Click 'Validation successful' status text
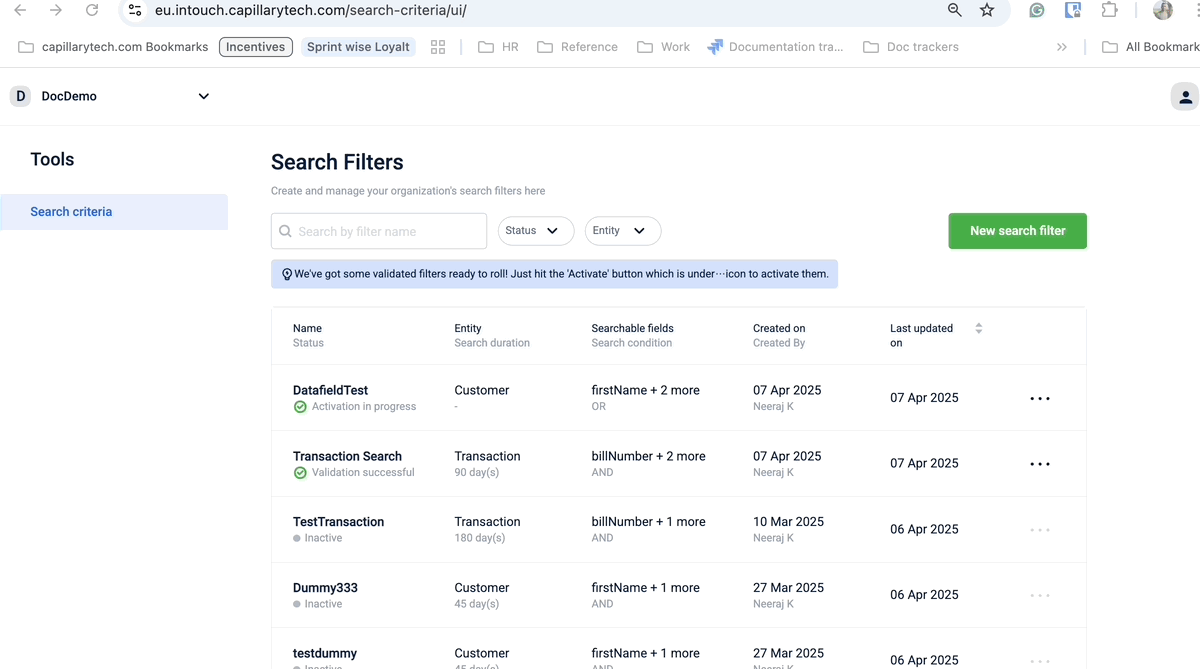 tap(363, 473)
